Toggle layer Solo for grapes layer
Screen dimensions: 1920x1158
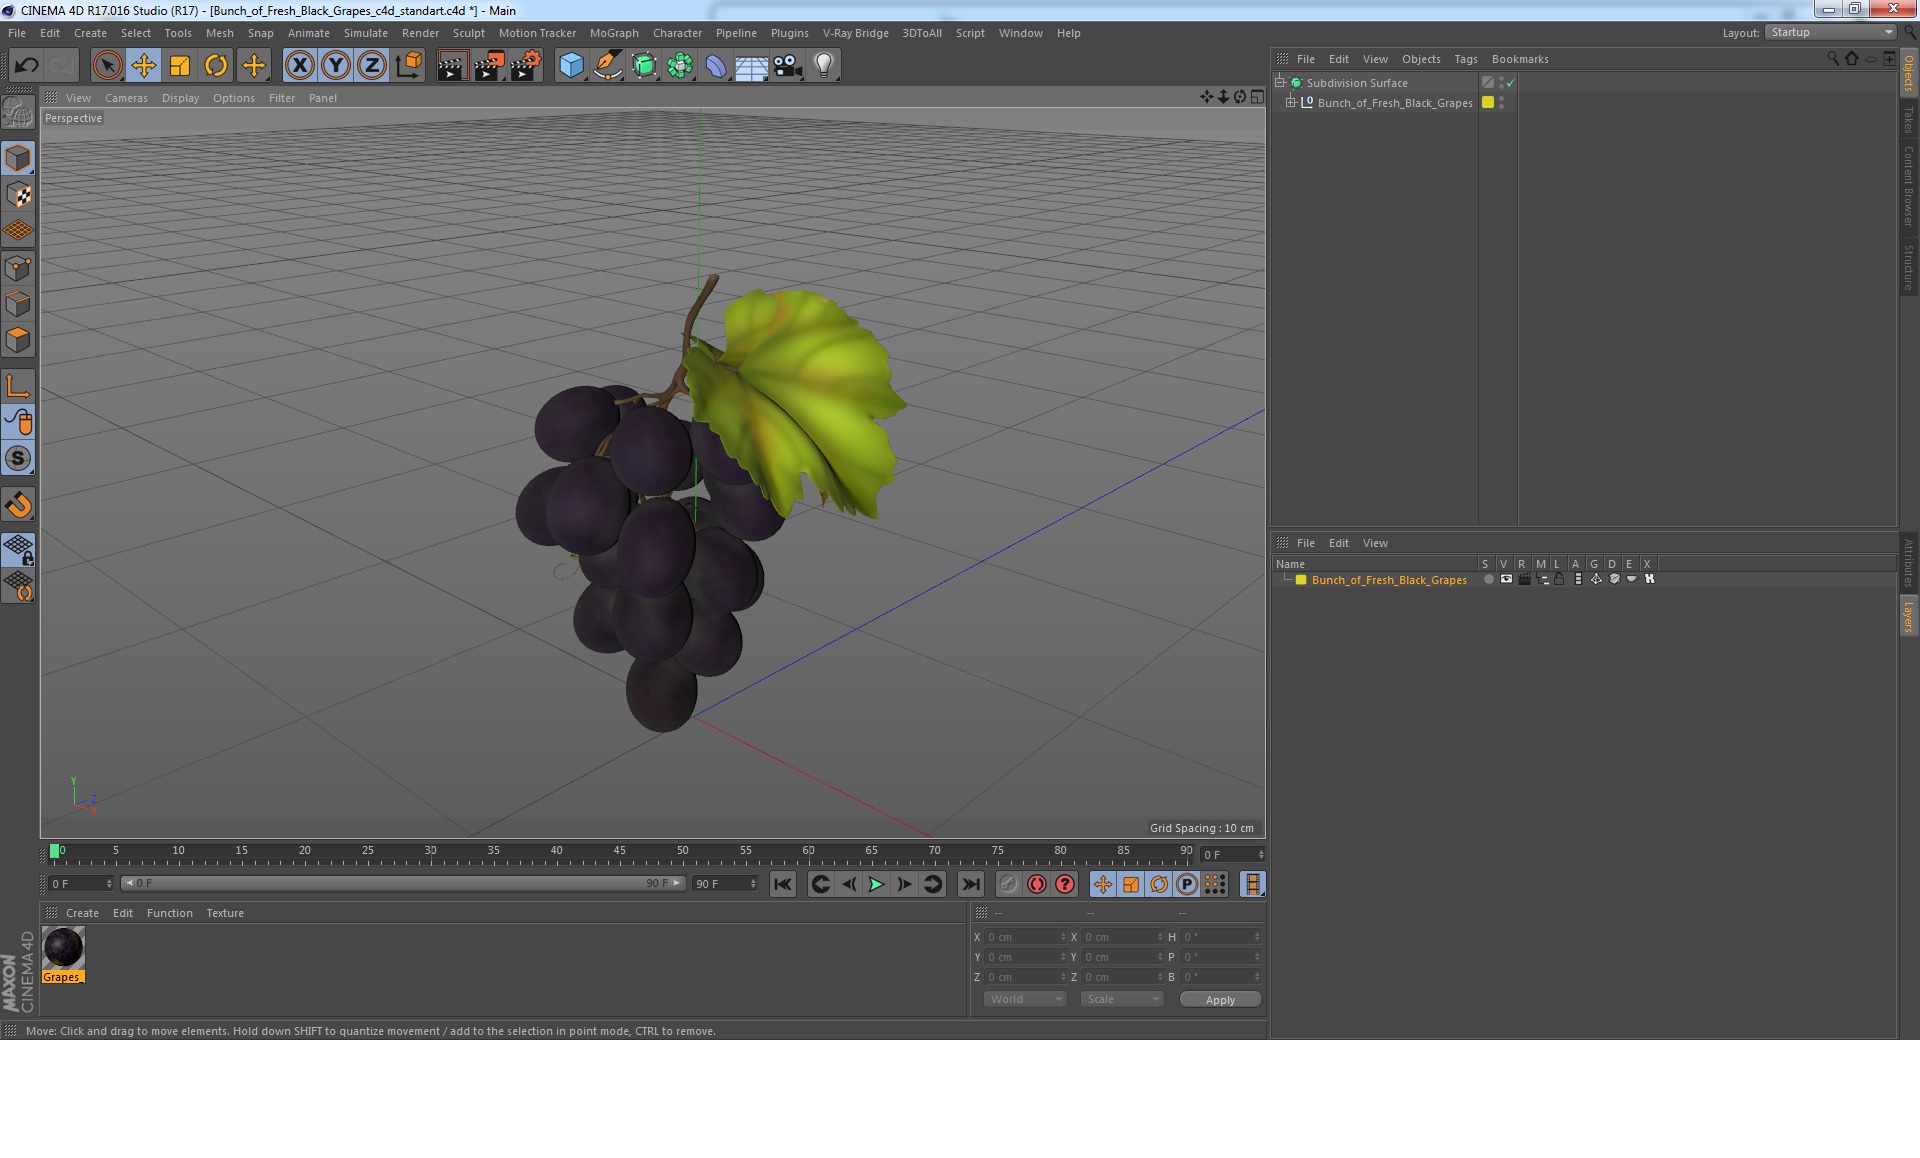click(x=1488, y=579)
